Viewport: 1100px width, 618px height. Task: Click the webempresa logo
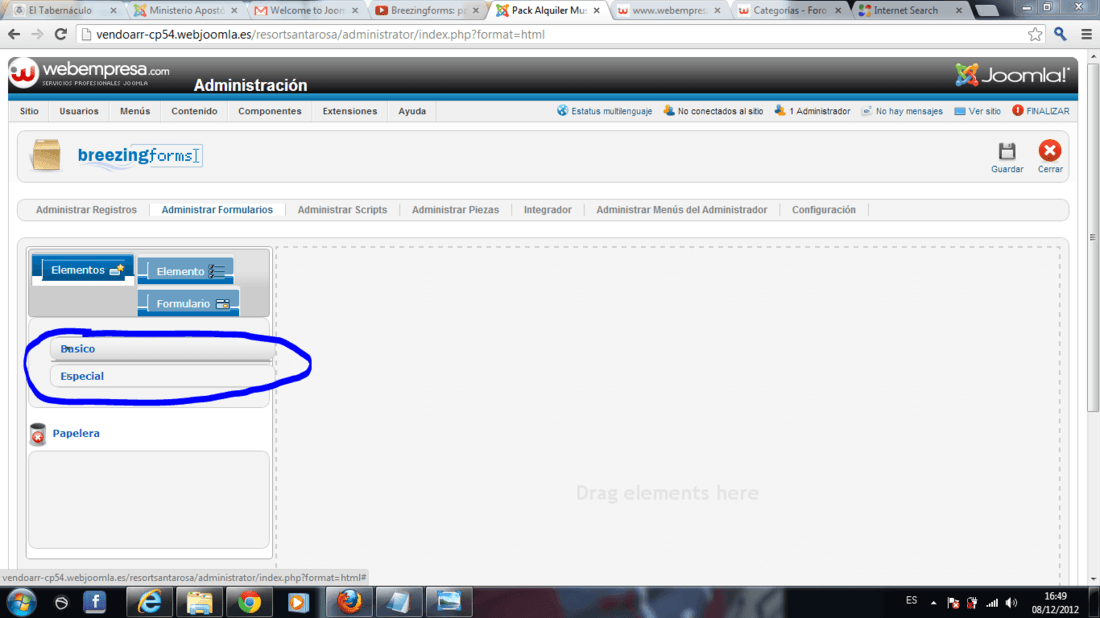pos(89,73)
